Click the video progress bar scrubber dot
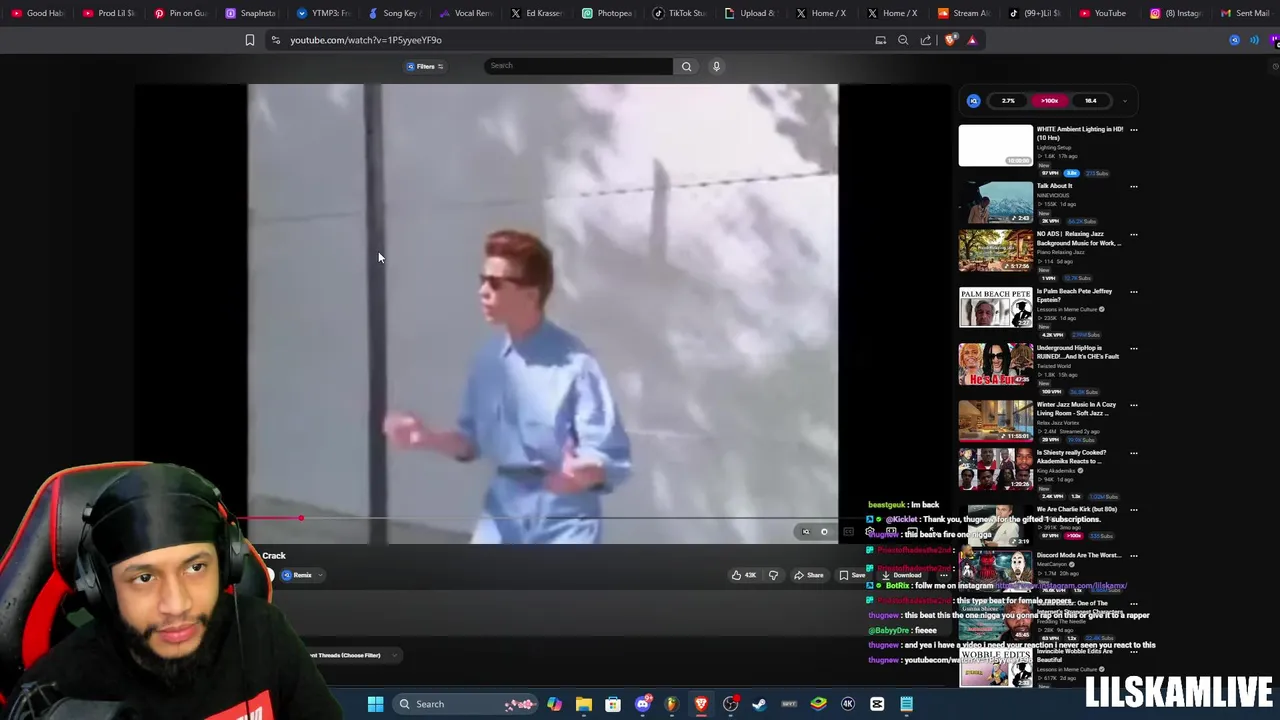Screen dimensions: 1280x720 300,518
